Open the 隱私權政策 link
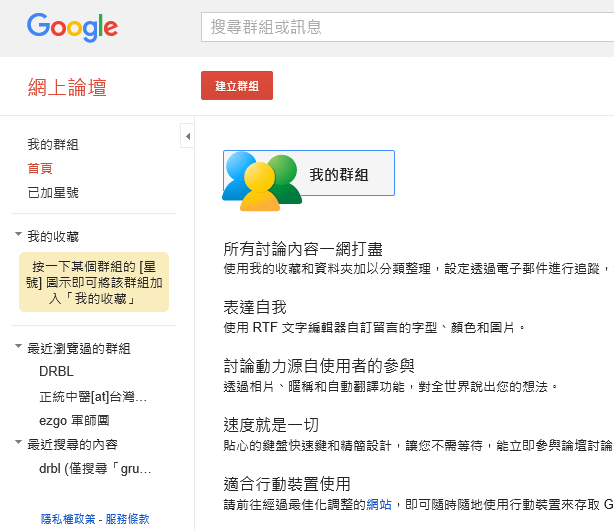This screenshot has height=531, width=614. pyautogui.click(x=68, y=519)
